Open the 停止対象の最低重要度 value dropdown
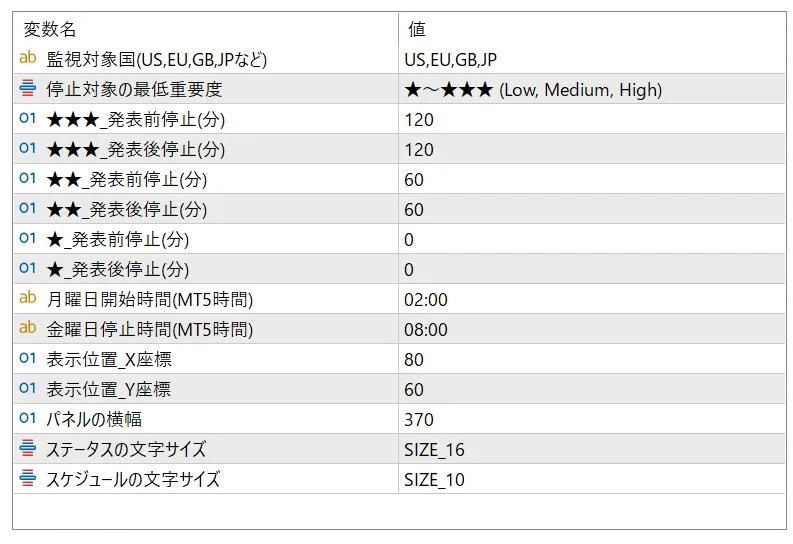 point(590,90)
